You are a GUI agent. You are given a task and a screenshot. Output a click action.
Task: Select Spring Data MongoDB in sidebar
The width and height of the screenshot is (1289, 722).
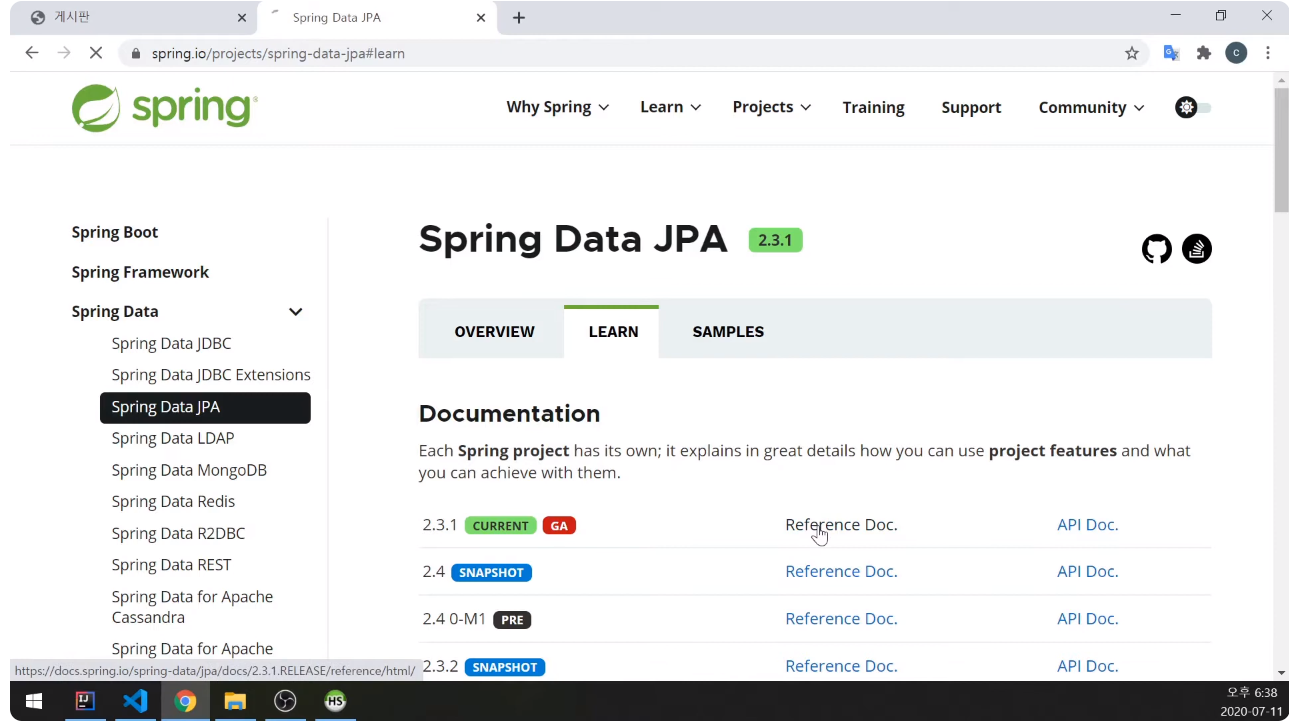(189, 470)
